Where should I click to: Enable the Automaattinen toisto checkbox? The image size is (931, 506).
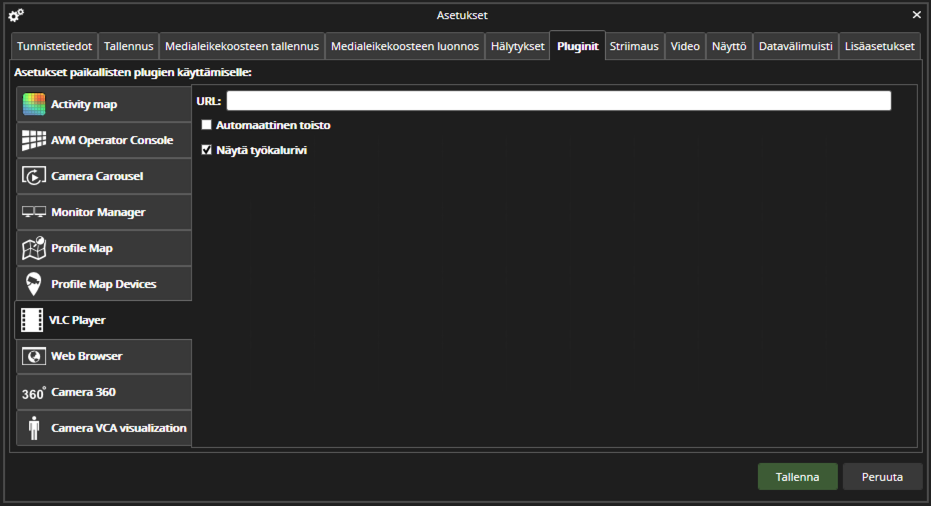tap(207, 126)
